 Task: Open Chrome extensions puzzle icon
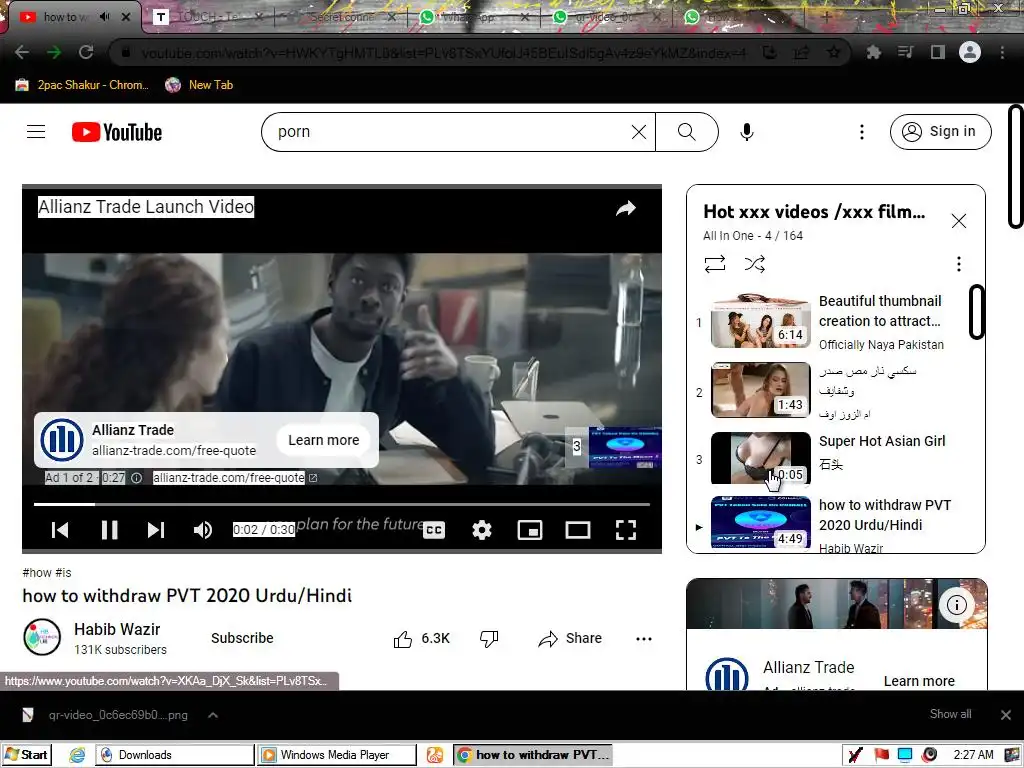(874, 52)
